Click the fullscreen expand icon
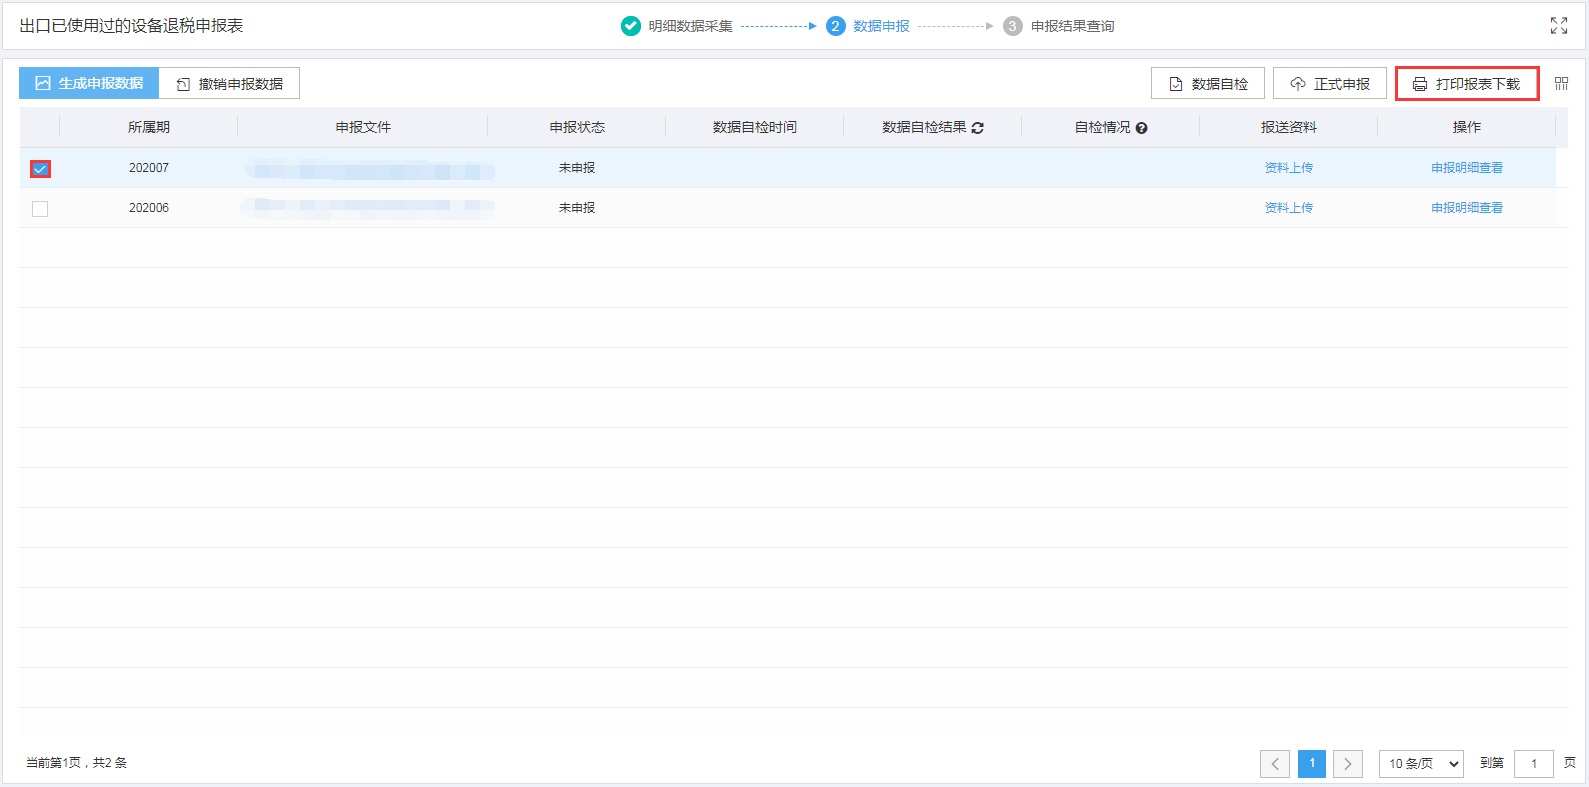Viewport: 1589px width, 787px height. (x=1558, y=26)
